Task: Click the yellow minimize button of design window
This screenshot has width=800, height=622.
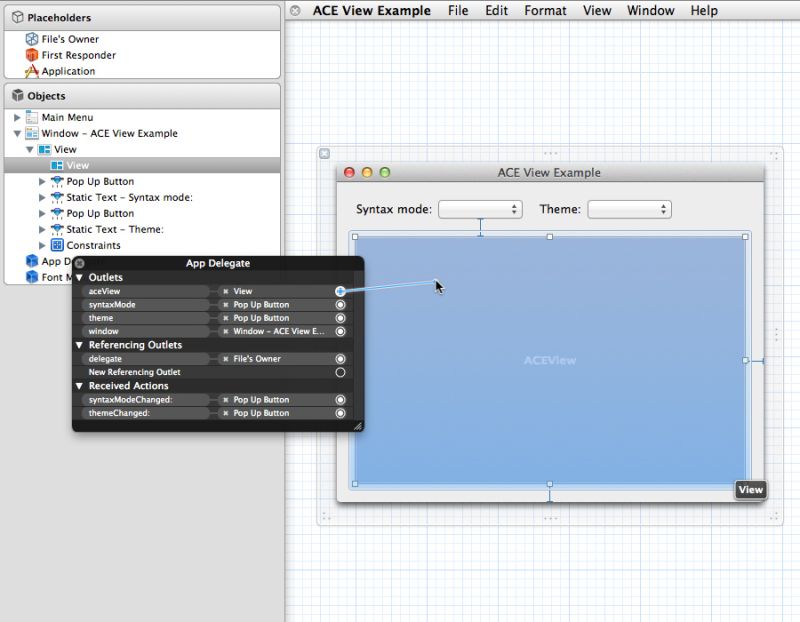Action: [x=367, y=172]
